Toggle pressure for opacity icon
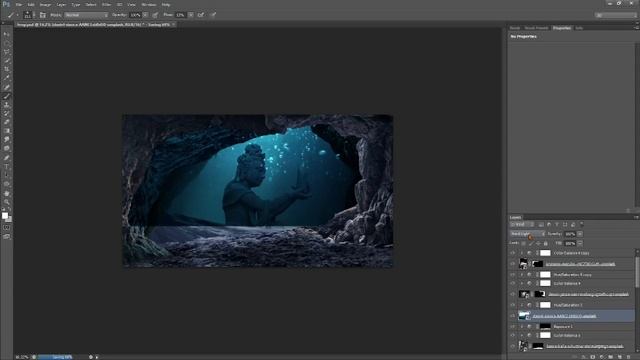The height and width of the screenshot is (360, 640). point(155,15)
